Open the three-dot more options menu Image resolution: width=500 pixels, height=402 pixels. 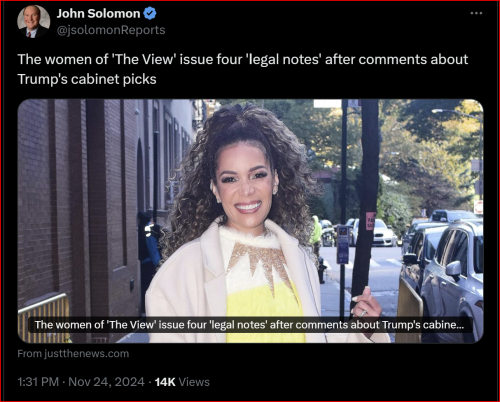(476, 13)
